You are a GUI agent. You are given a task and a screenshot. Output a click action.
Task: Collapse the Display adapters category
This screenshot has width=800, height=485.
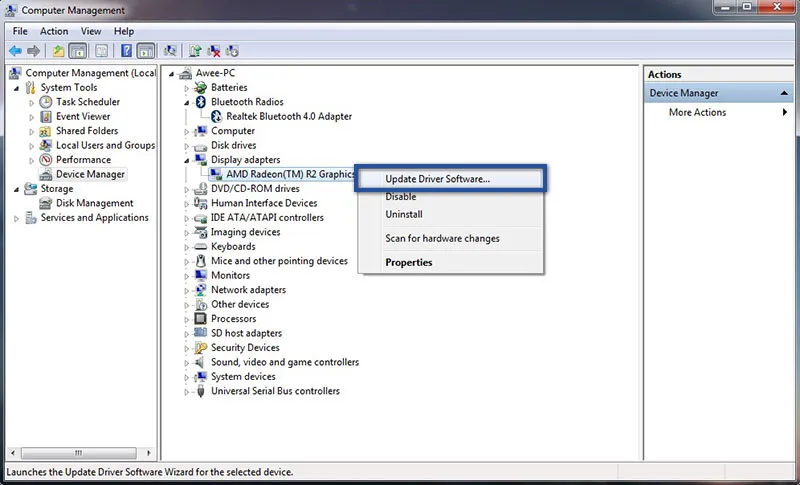pyautogui.click(x=187, y=160)
